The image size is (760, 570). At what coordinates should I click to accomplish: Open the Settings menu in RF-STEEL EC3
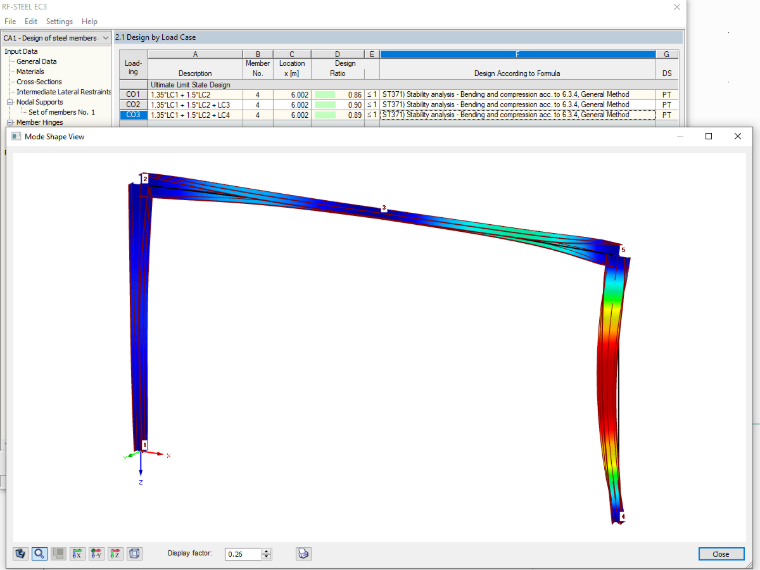point(59,21)
